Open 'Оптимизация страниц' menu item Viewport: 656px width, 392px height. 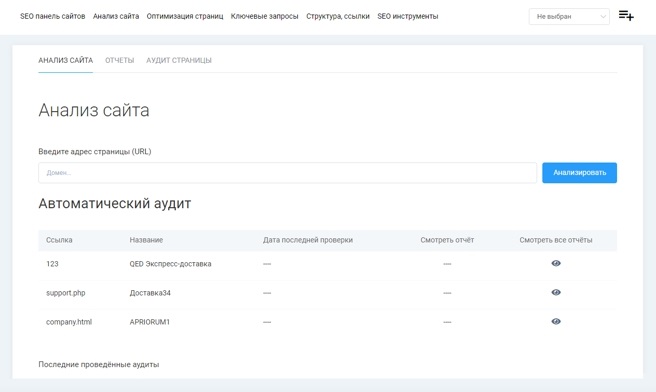point(185,16)
